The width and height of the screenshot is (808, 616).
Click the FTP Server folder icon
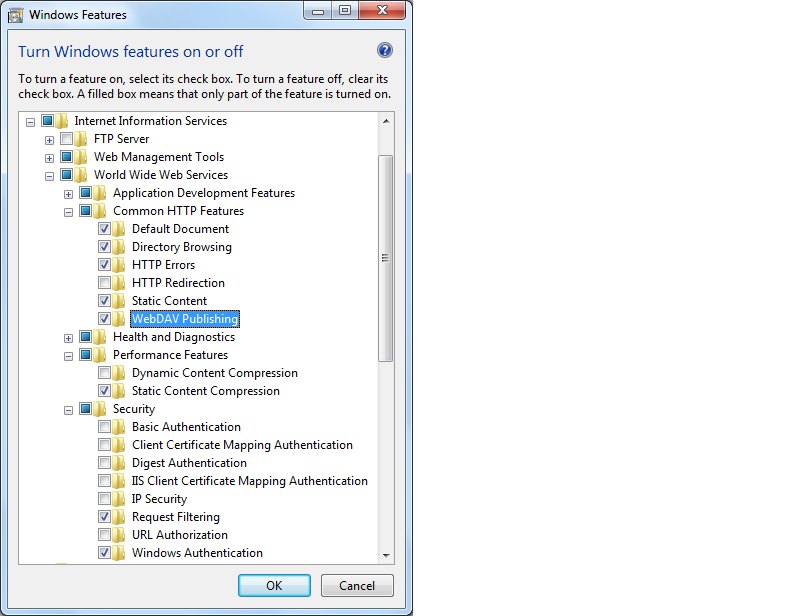point(80,139)
